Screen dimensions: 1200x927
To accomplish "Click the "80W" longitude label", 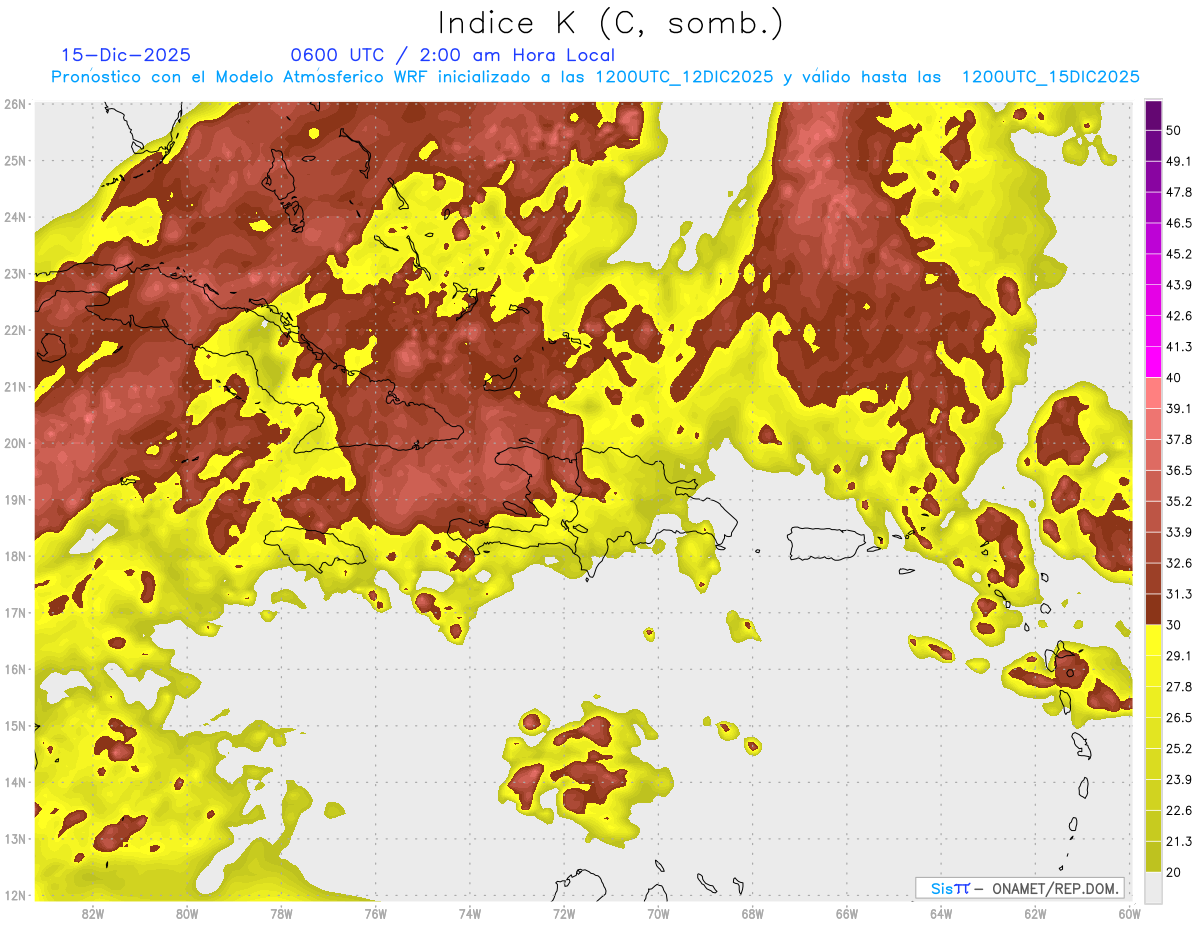I will 187,914.
